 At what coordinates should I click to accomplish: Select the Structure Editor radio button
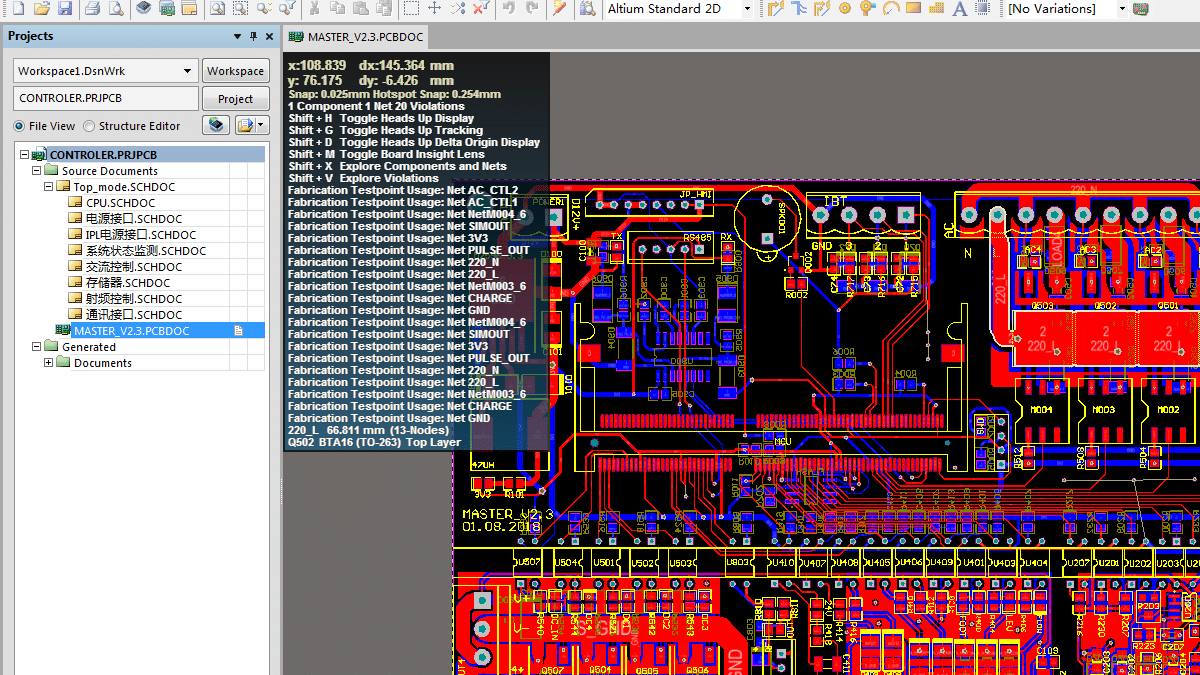[x=89, y=126]
